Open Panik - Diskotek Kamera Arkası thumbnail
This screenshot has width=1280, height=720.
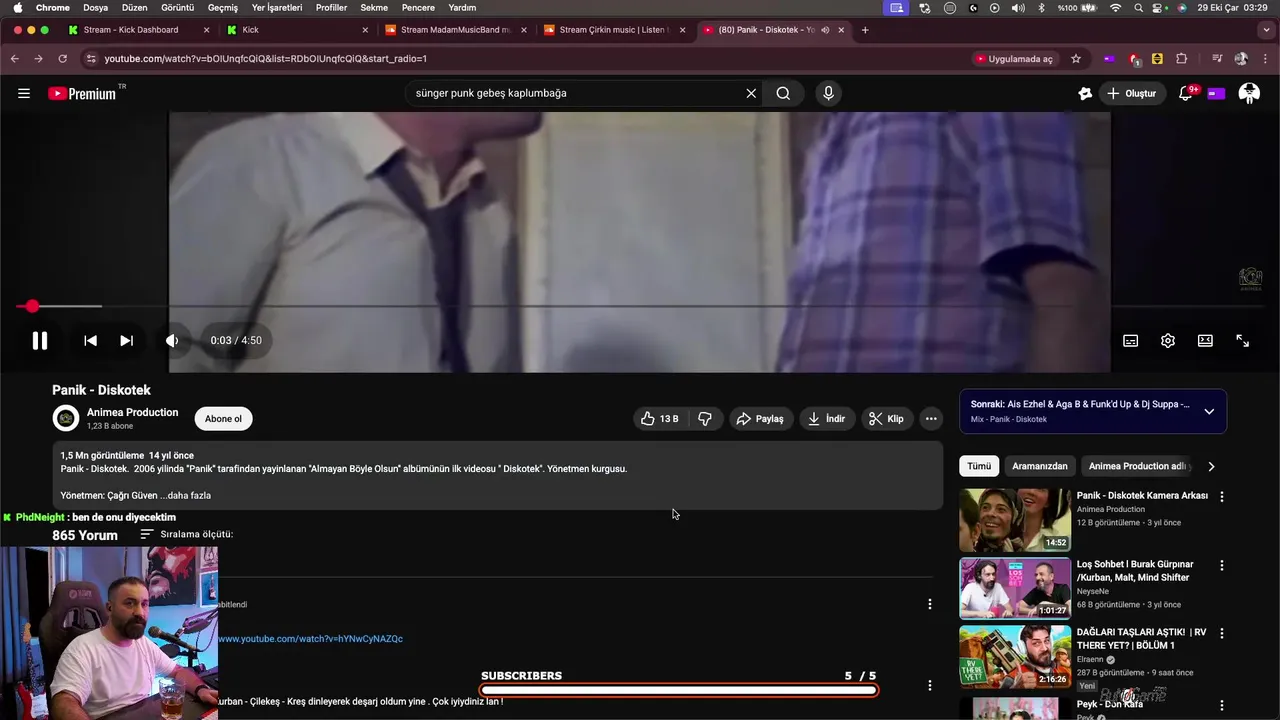(x=1015, y=520)
